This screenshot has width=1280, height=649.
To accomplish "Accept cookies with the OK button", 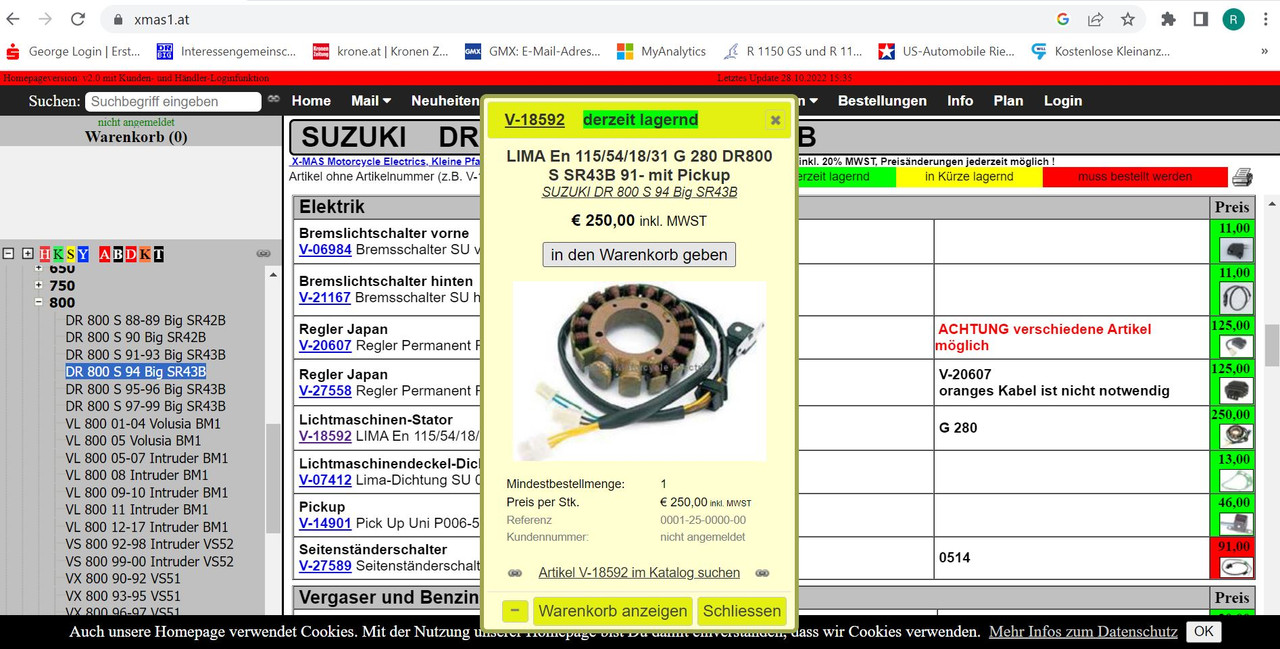I will (1203, 631).
